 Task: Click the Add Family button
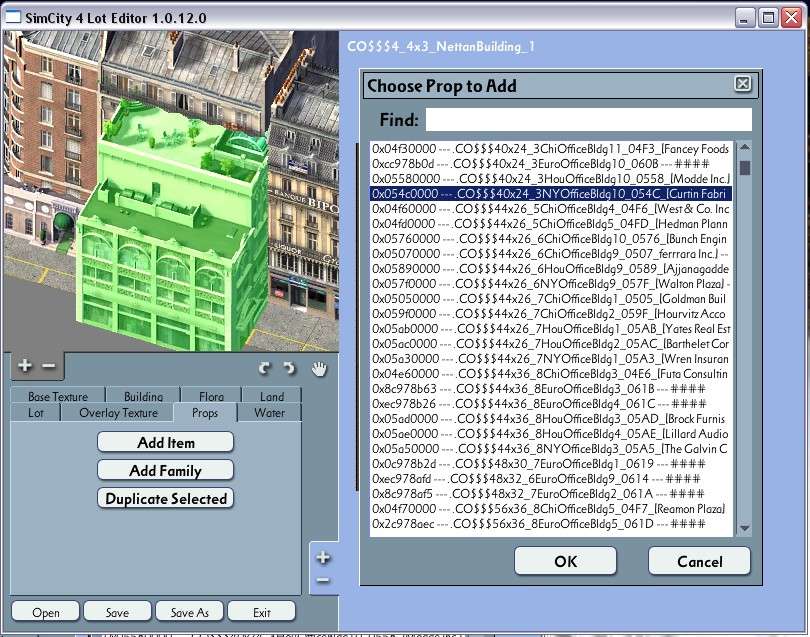click(165, 470)
